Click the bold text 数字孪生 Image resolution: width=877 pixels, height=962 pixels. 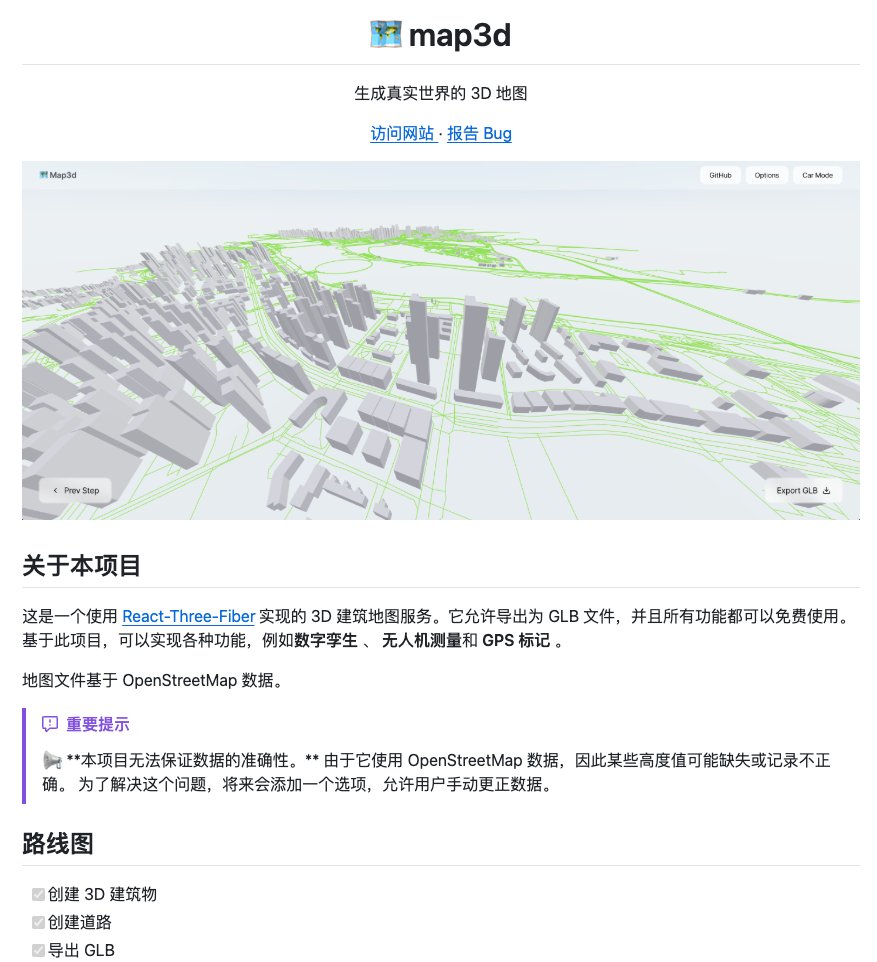coord(325,641)
